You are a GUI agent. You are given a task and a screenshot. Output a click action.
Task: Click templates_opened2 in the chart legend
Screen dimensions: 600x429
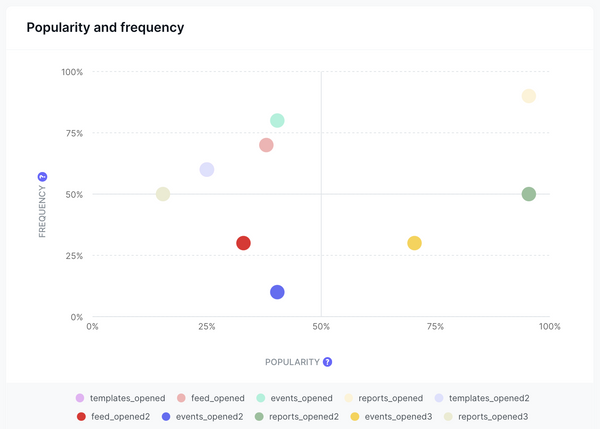pos(482,398)
